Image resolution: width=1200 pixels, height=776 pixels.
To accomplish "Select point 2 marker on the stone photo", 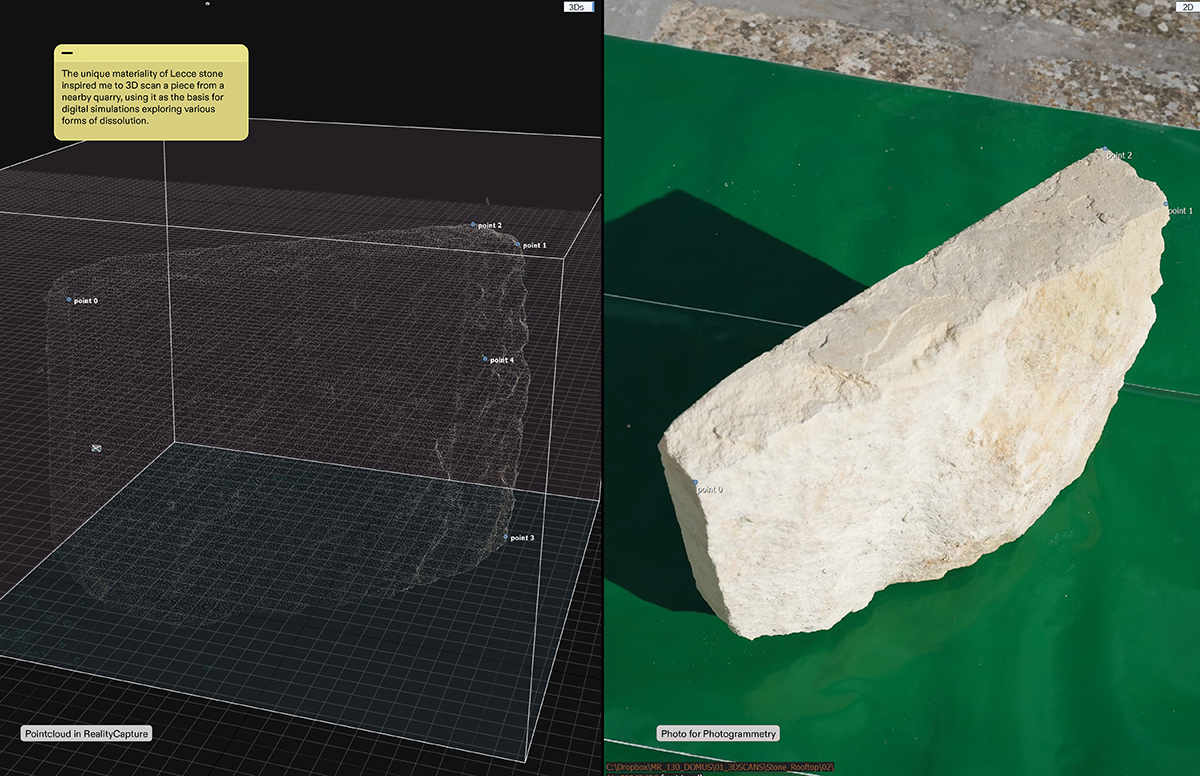I will coord(1106,151).
